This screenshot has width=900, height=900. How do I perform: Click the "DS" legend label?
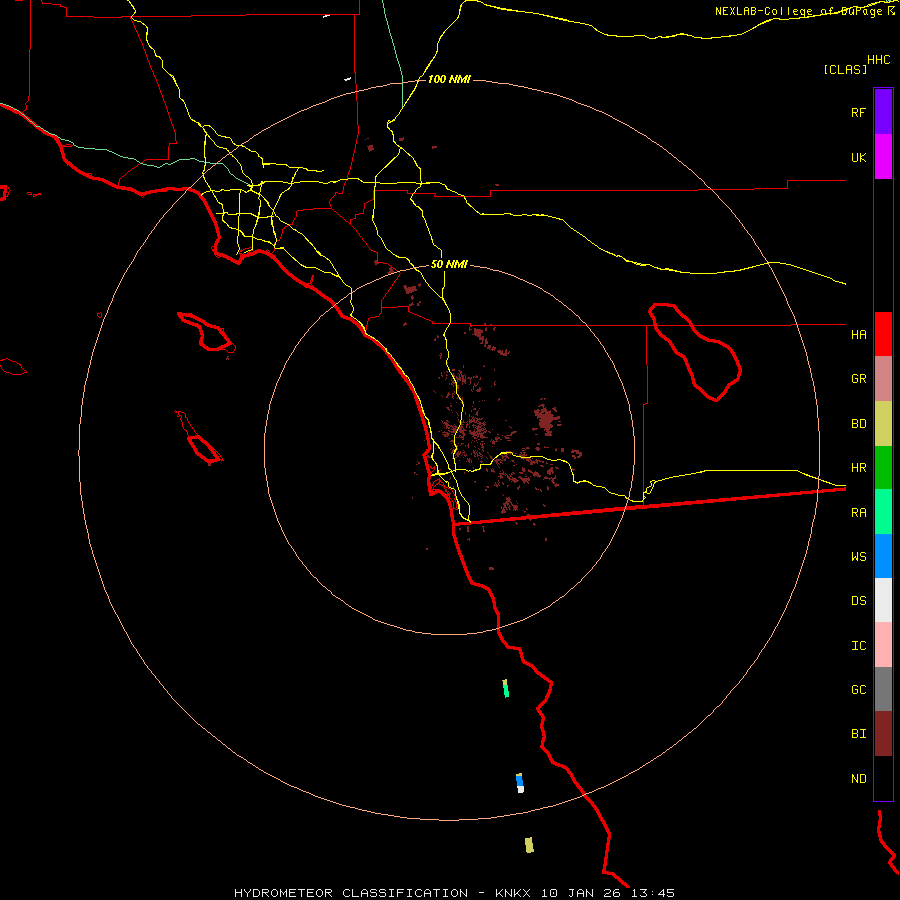point(858,601)
